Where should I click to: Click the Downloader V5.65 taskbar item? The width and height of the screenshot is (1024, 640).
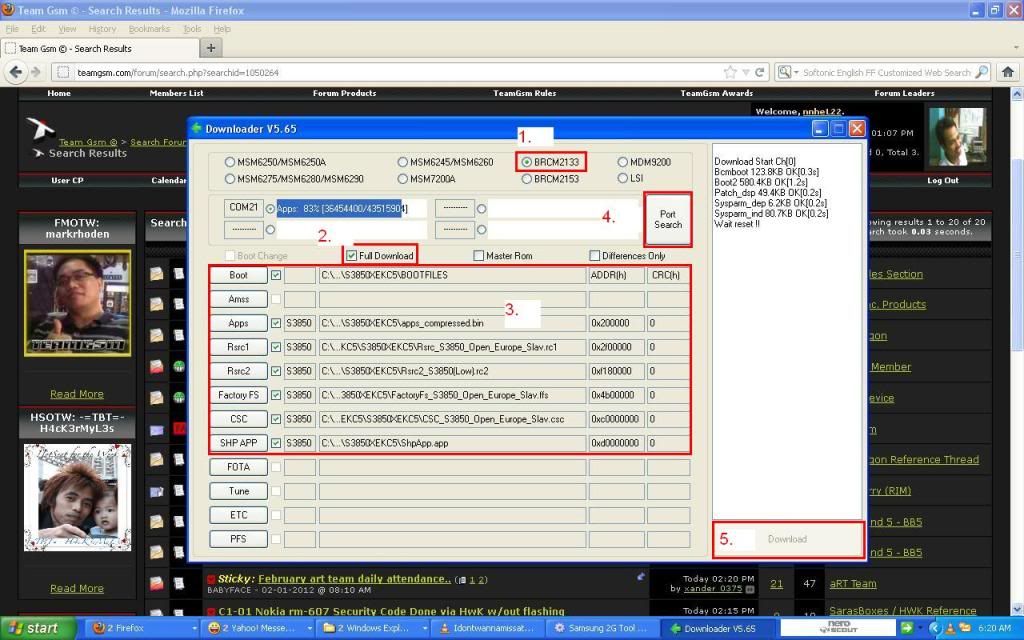coord(720,628)
